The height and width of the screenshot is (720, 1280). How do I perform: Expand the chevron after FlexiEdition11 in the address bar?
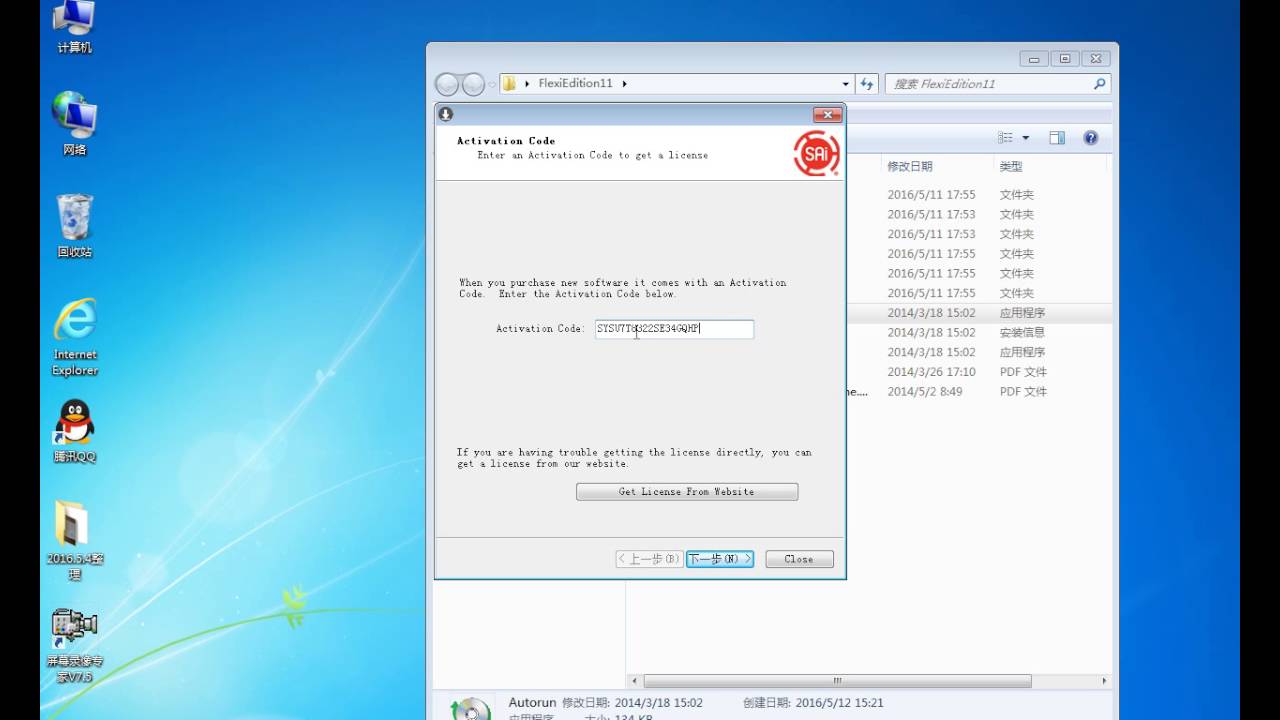624,84
